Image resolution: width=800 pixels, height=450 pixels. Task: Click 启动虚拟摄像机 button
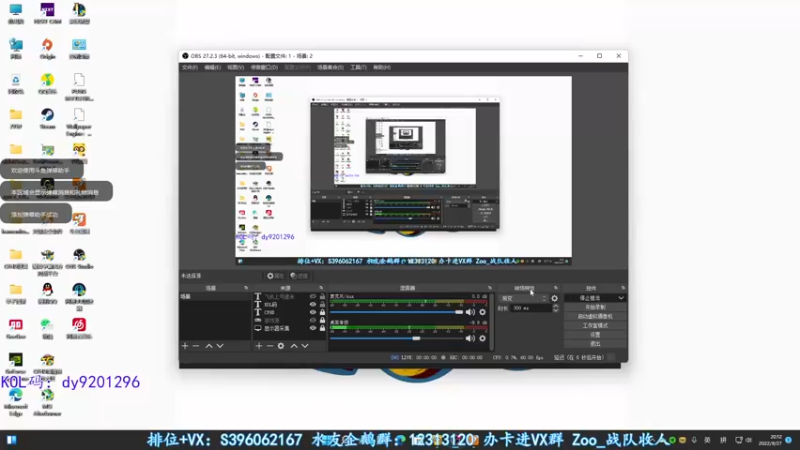pyautogui.click(x=595, y=317)
